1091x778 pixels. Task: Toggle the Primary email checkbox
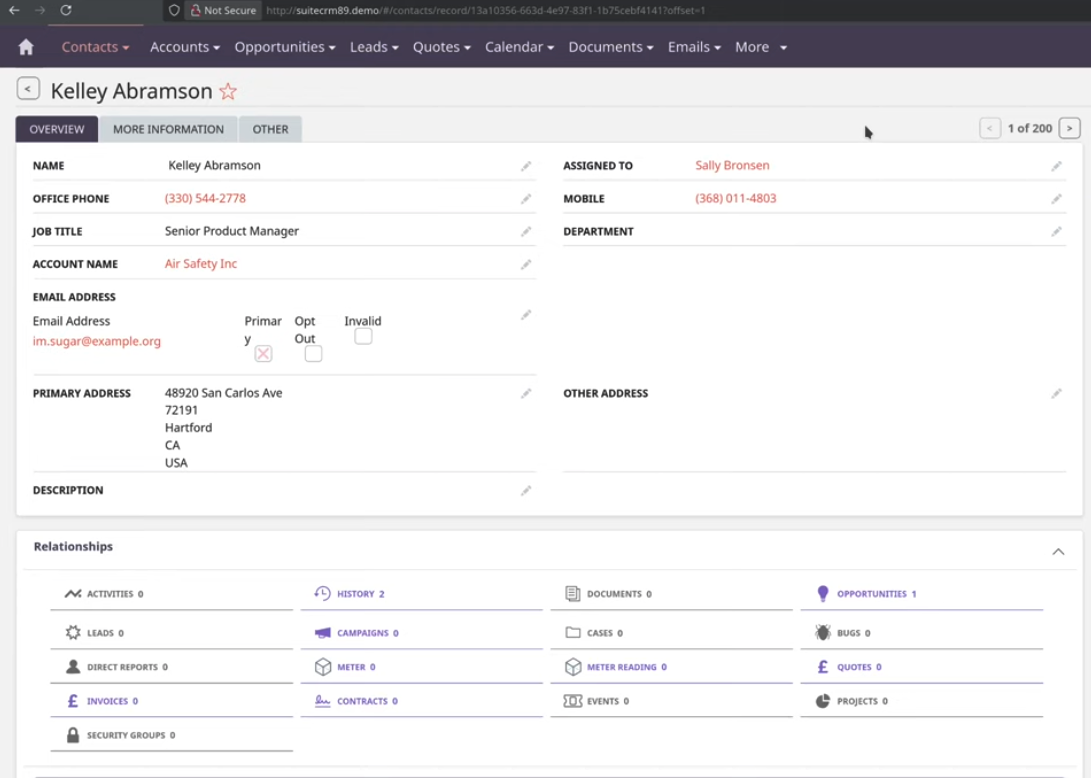263,354
